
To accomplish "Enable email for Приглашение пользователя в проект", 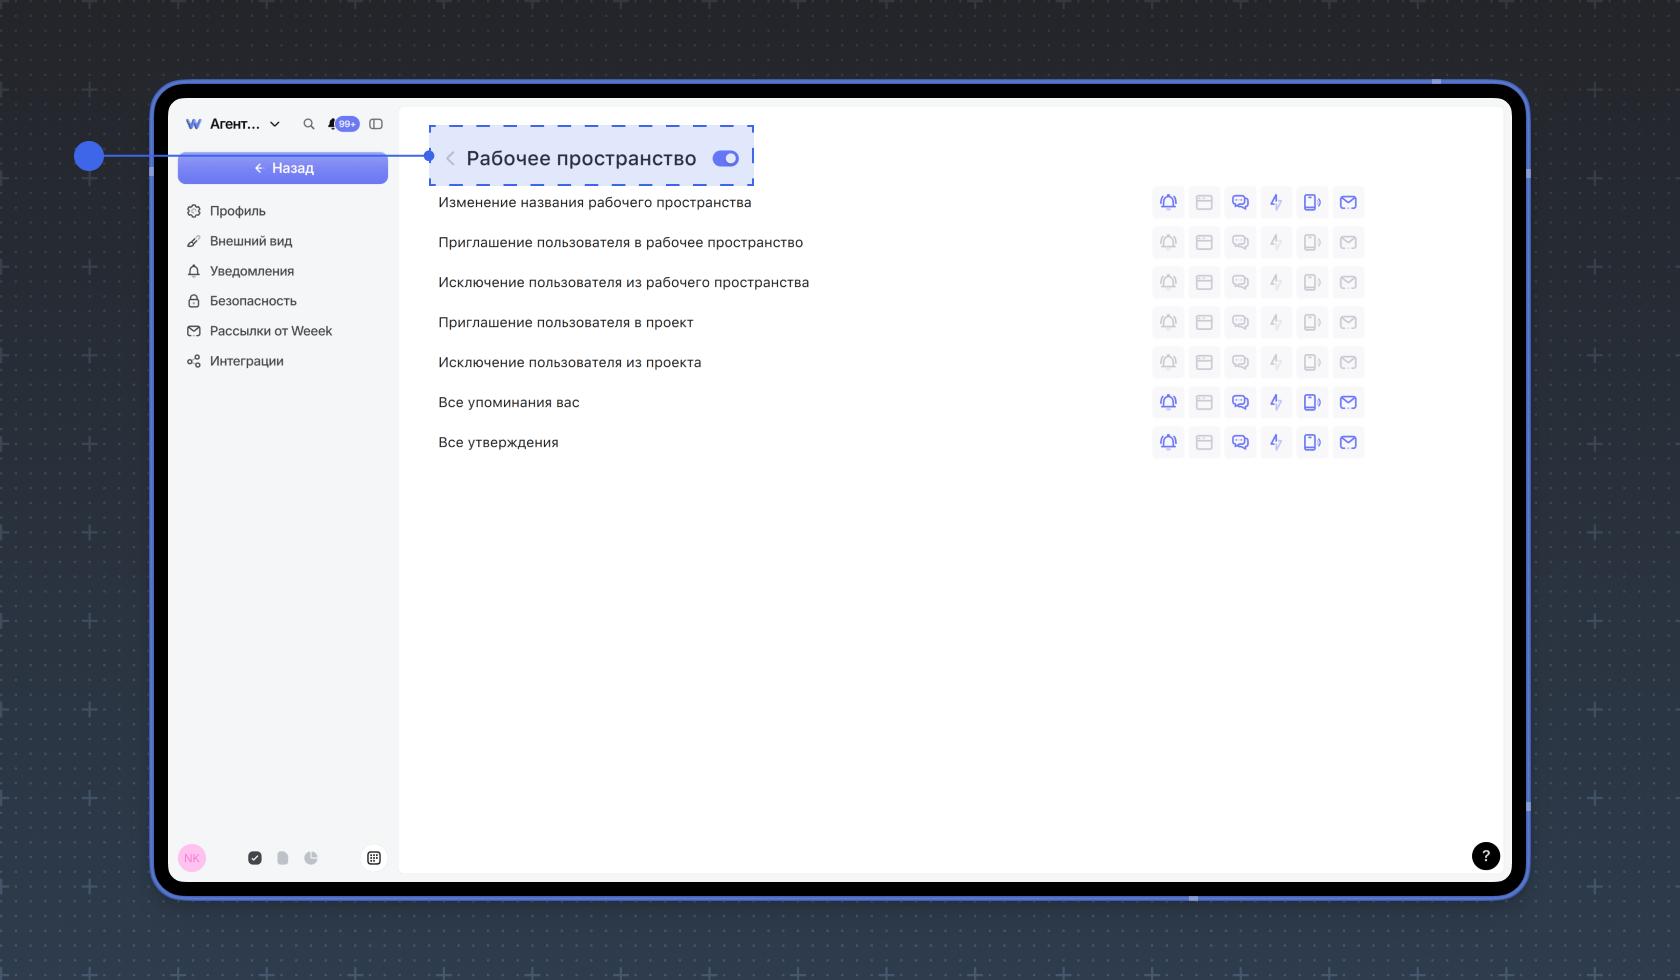I will coord(1348,322).
